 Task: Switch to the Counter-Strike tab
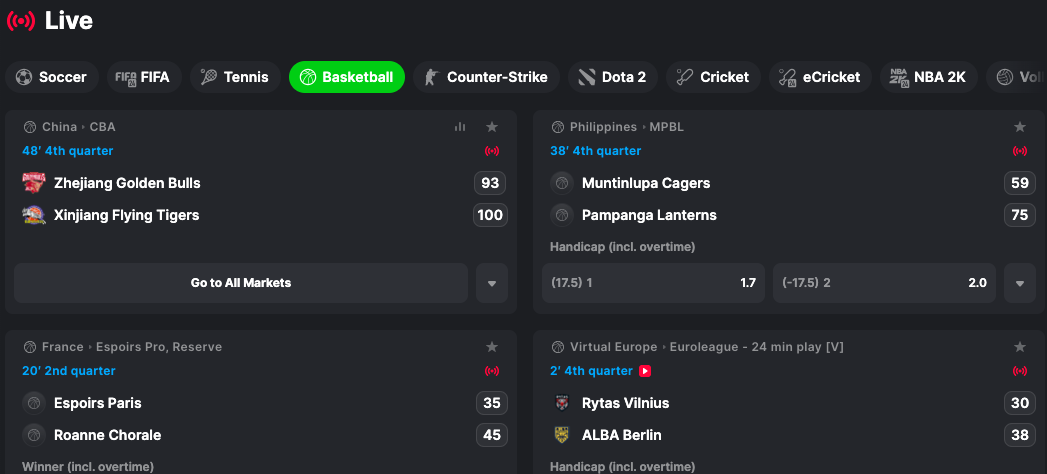(486, 77)
